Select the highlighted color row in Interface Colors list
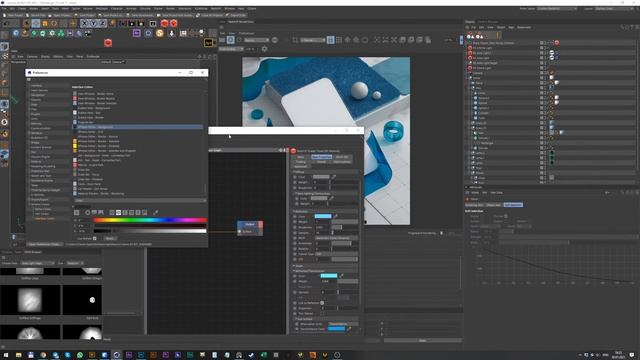This screenshot has height=360, width=640. coord(138,127)
